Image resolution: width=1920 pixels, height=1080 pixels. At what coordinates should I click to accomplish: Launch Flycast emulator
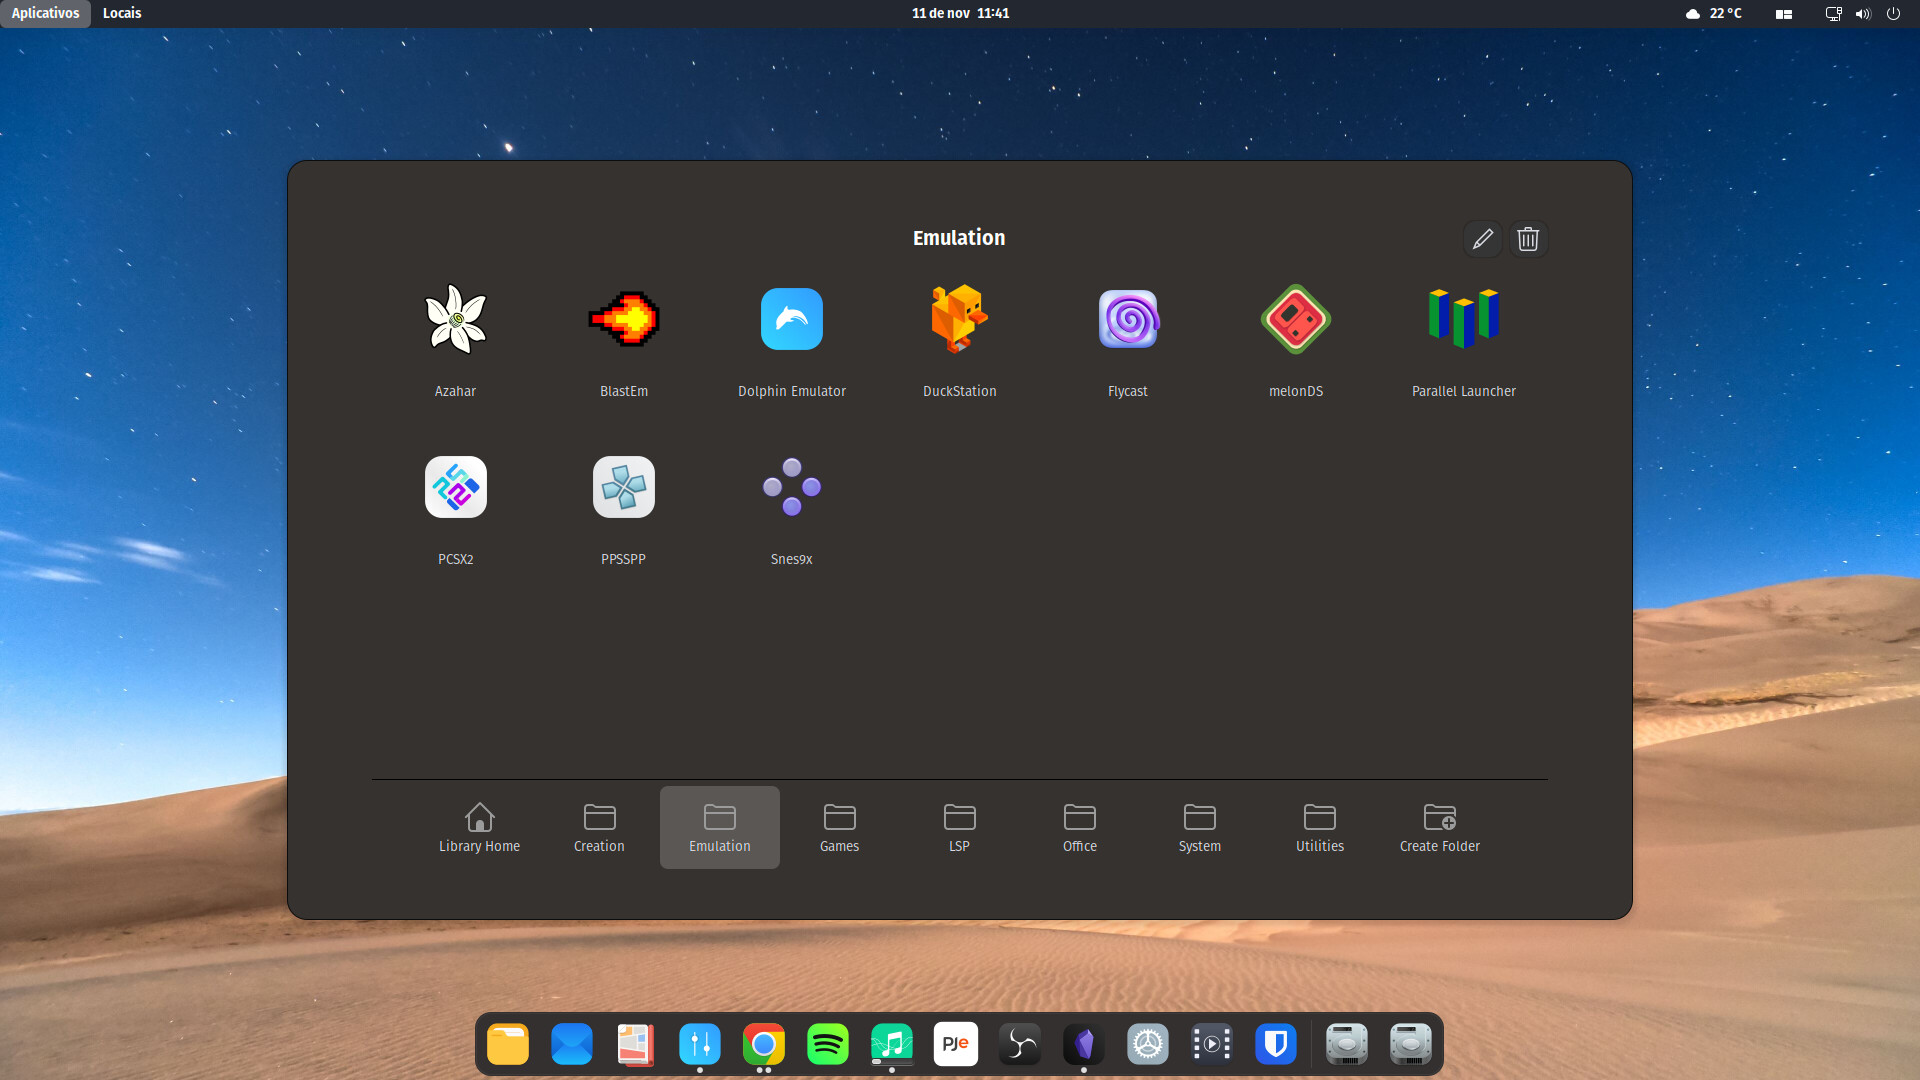click(1128, 320)
